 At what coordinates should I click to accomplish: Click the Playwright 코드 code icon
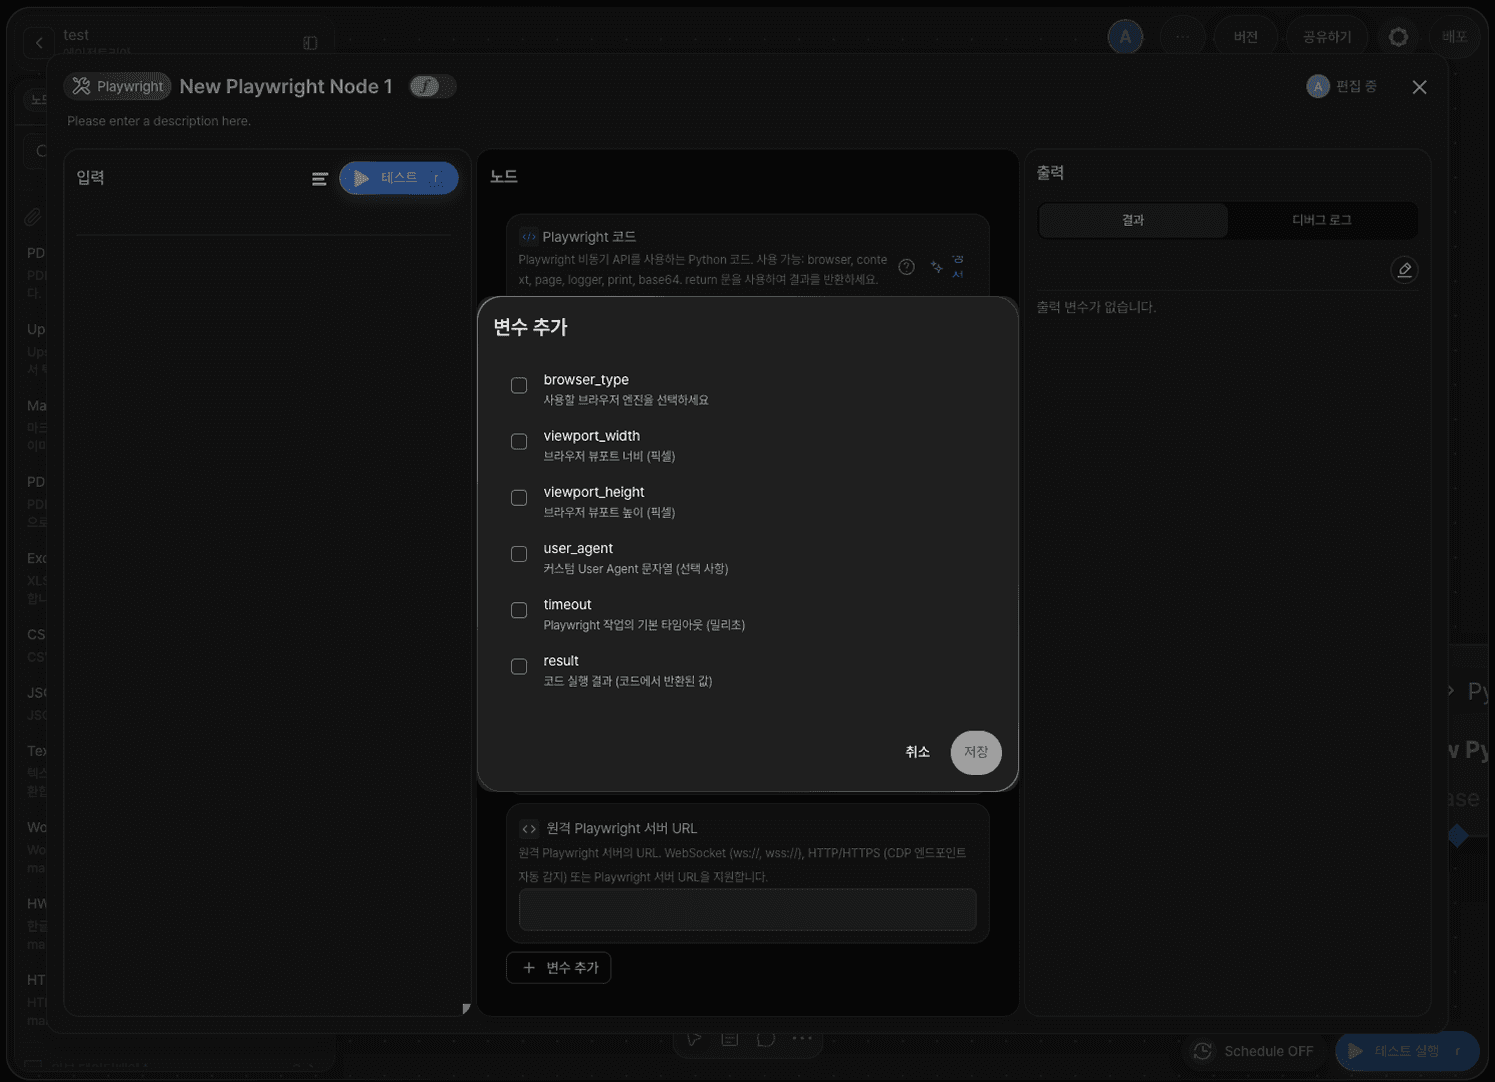(x=528, y=237)
